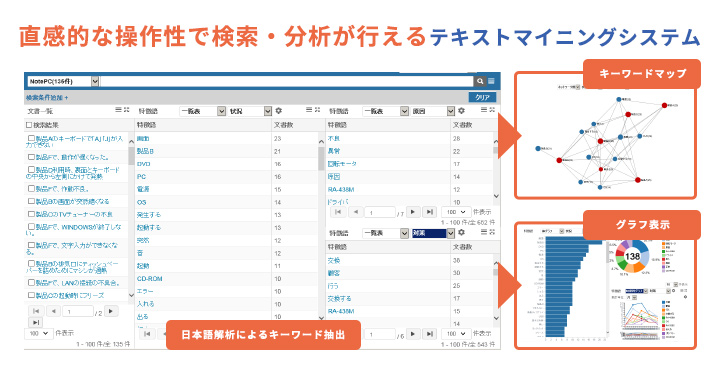Image resolution: width=720 pixels, height=375 pixels.
Task: Click the list-view icon in the 文書一覧 panel header
Action: 118,110
